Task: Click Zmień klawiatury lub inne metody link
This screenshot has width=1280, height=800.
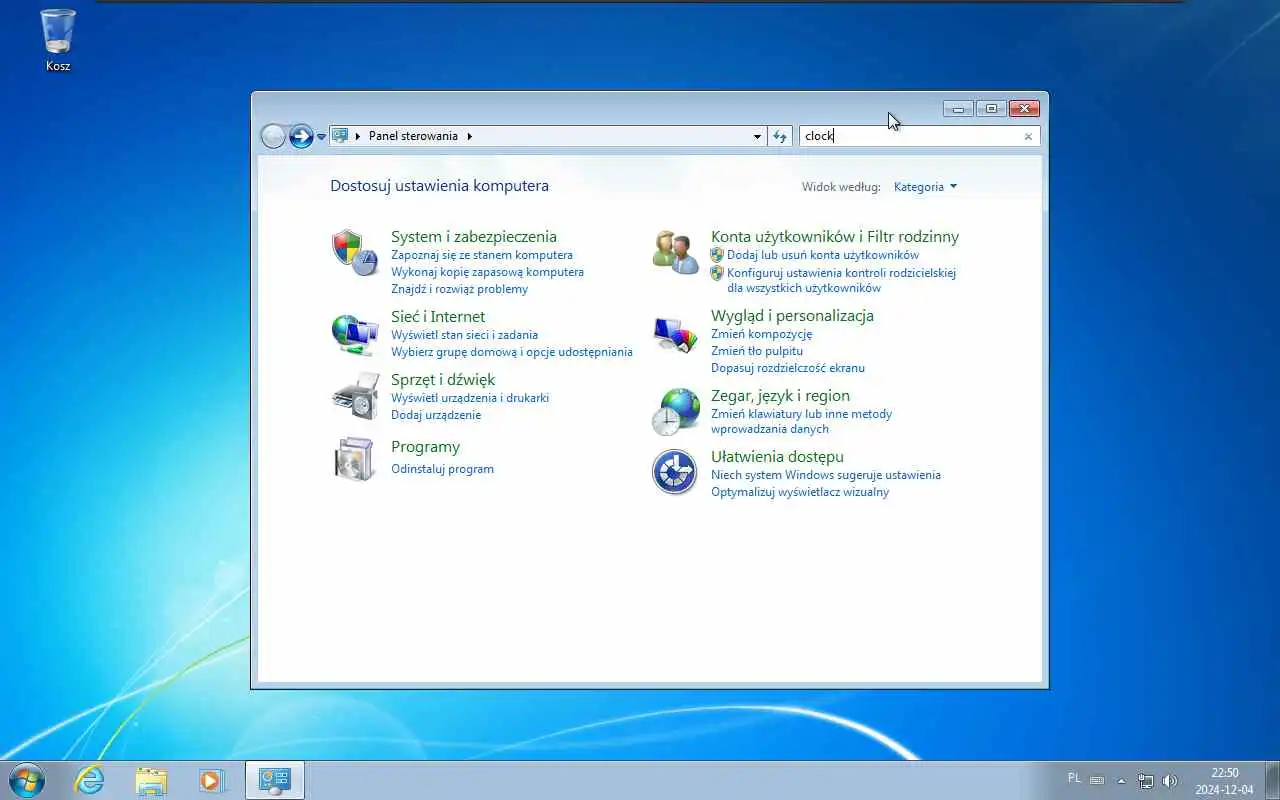Action: pos(801,421)
